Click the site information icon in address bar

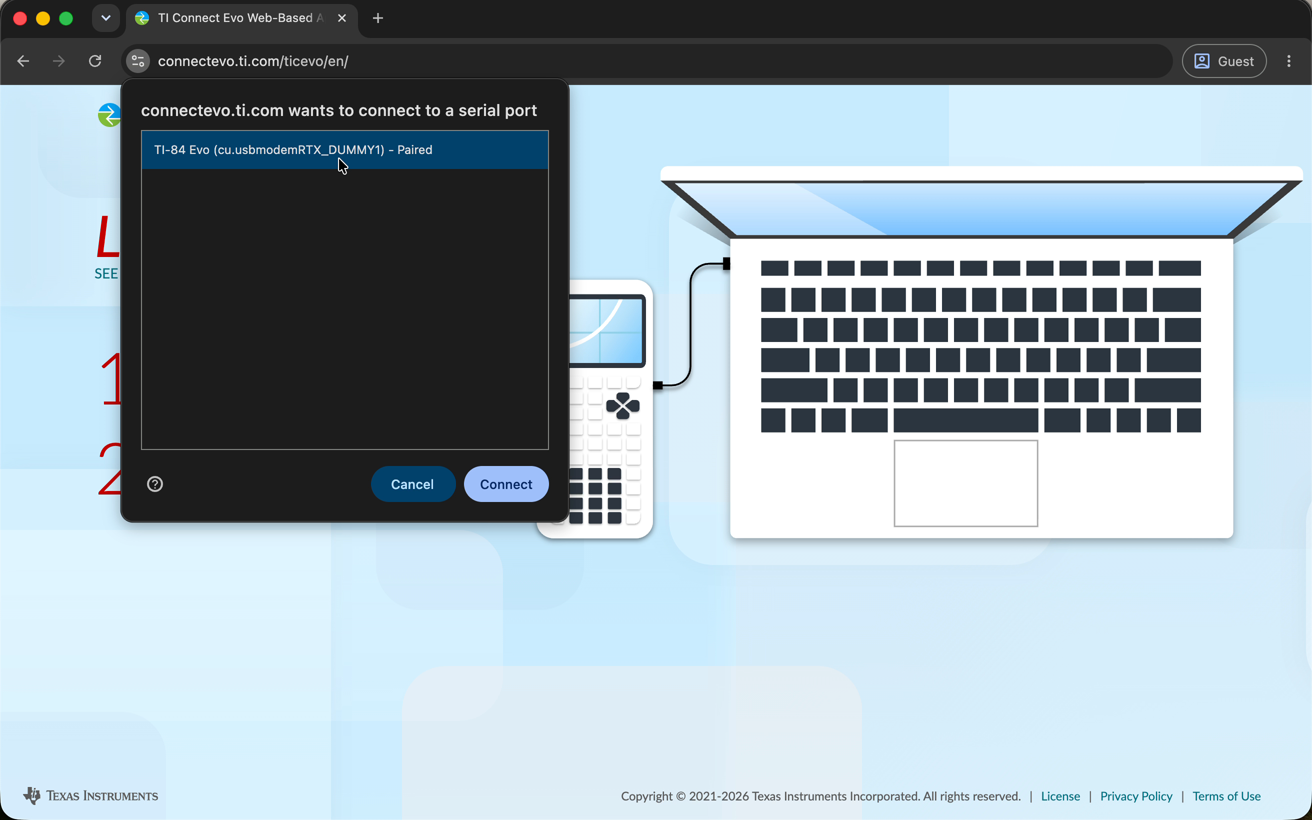pyautogui.click(x=138, y=61)
